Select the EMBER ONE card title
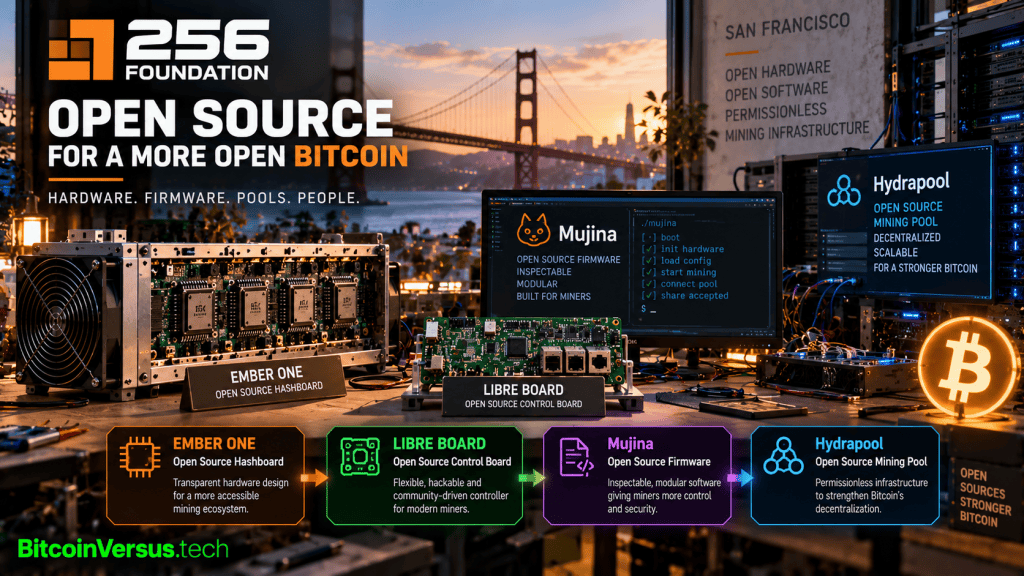Image resolution: width=1024 pixels, height=576 pixels. tap(214, 444)
